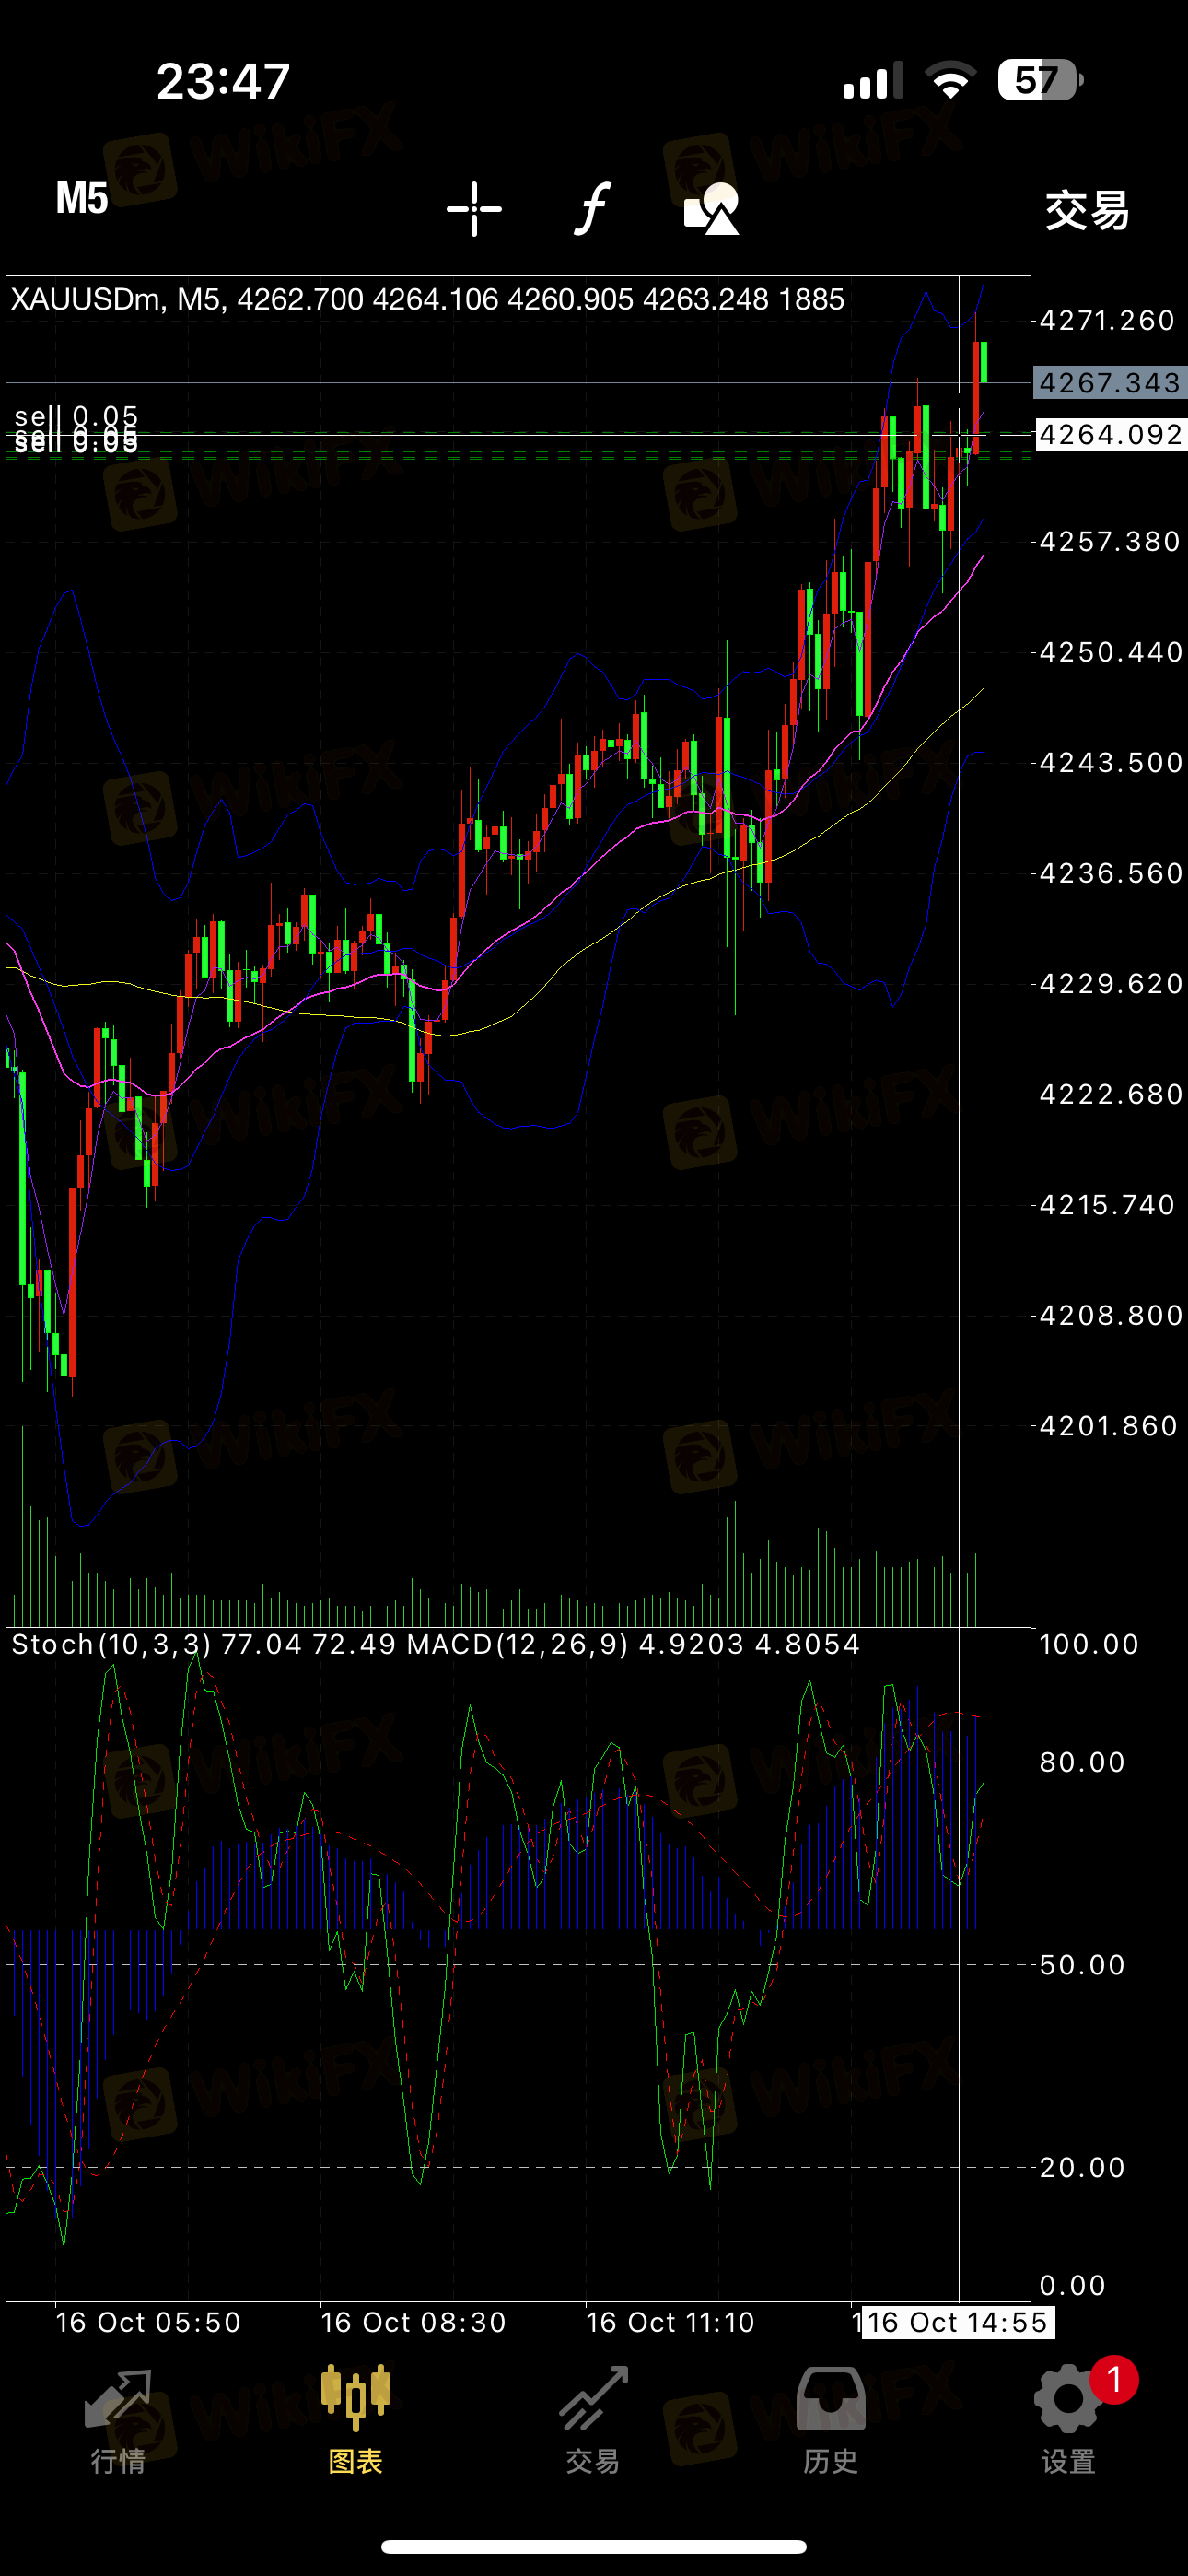Tap the 16 Oct 11:10 time label
Viewport: 1188px width, 2576px height.
[670, 2322]
